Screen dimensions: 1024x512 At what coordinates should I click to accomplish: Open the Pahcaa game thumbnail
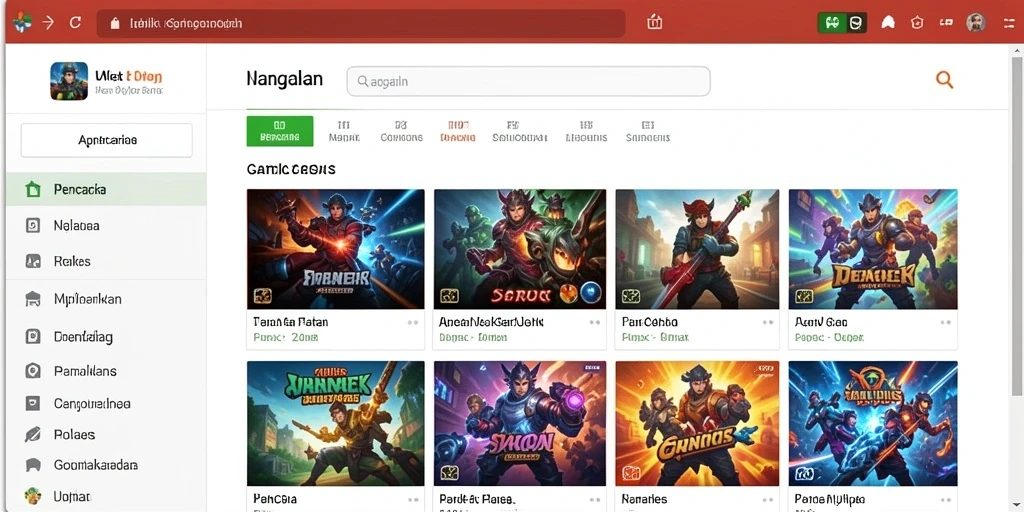click(336, 424)
